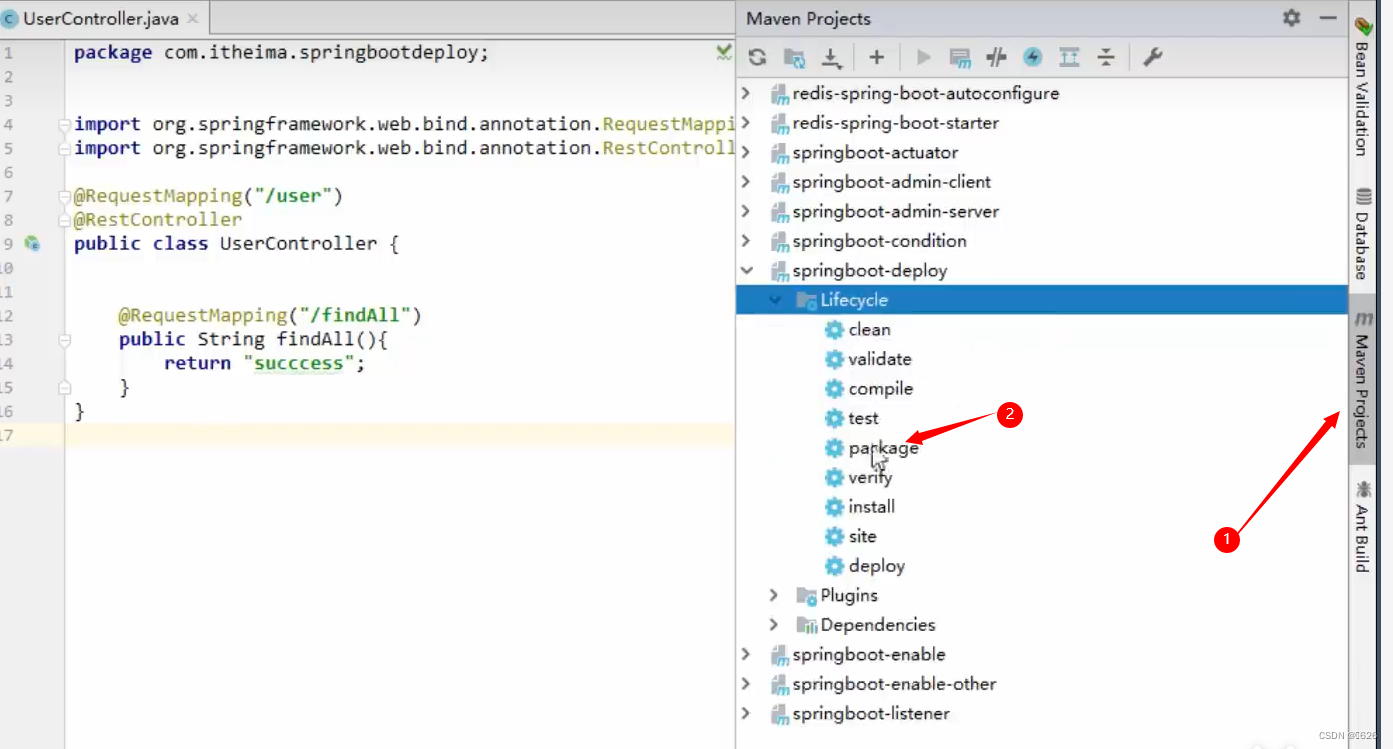1393x749 pixels.
Task: Open Execute Maven Goal icon
Action: (960, 58)
